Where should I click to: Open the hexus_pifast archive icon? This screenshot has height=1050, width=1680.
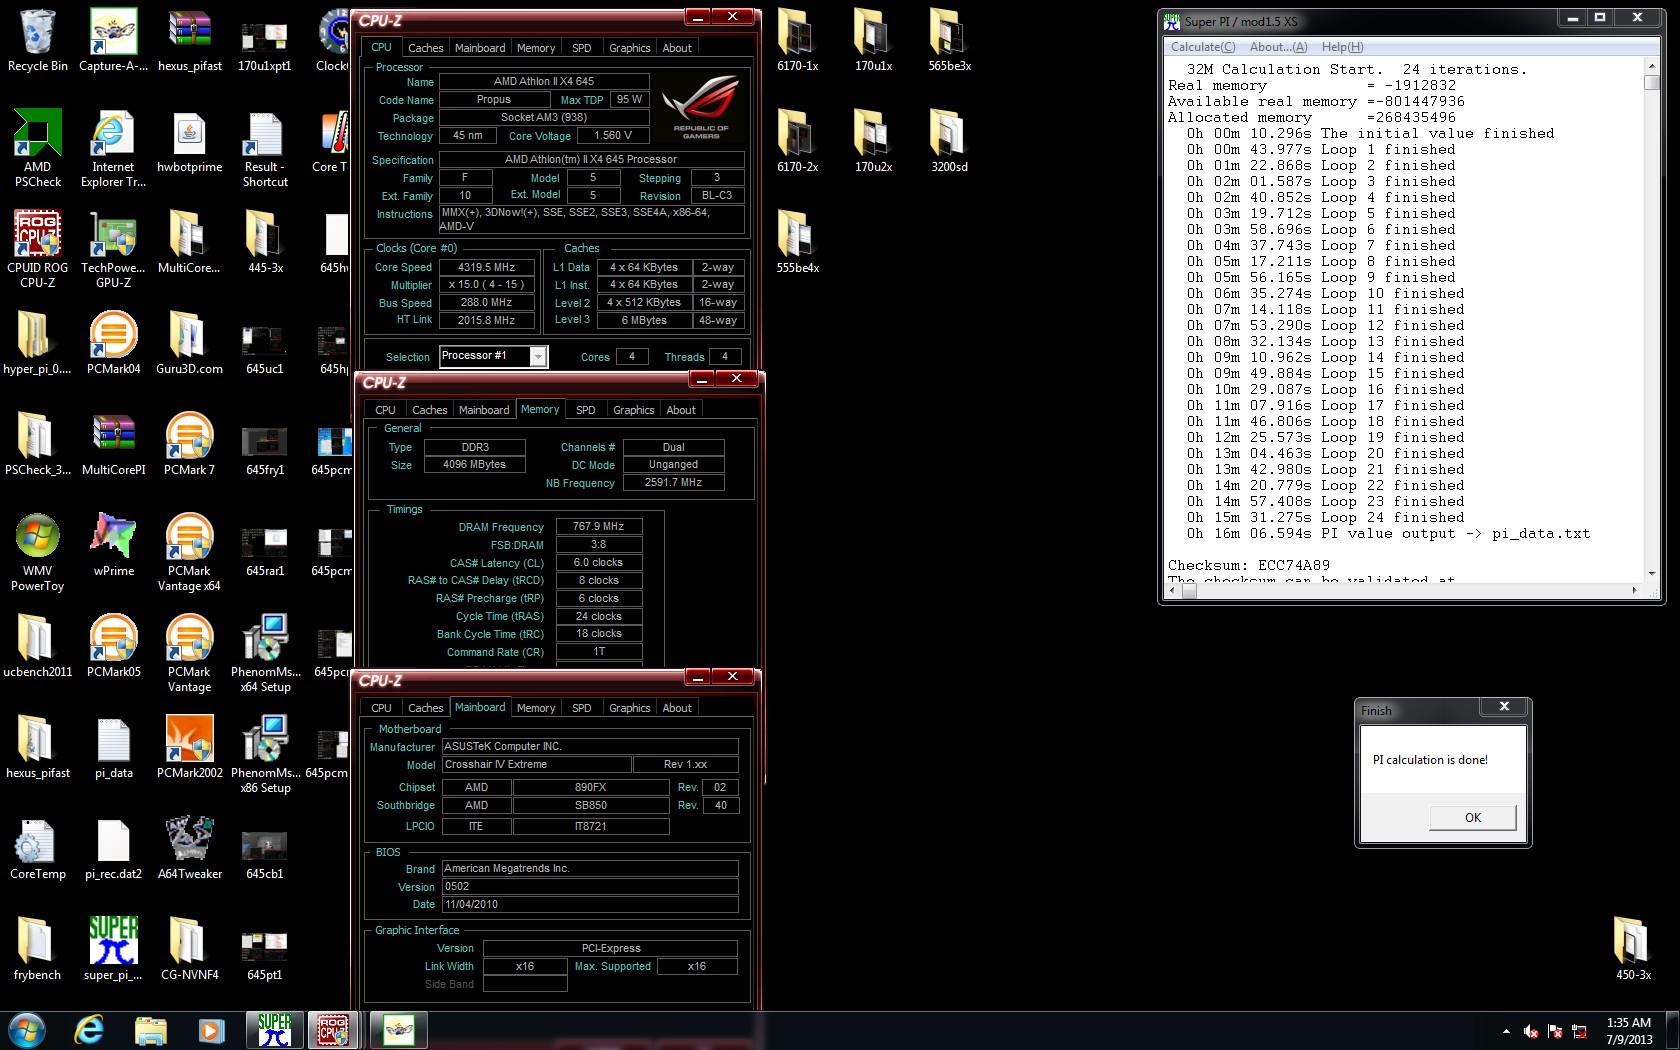click(x=189, y=41)
